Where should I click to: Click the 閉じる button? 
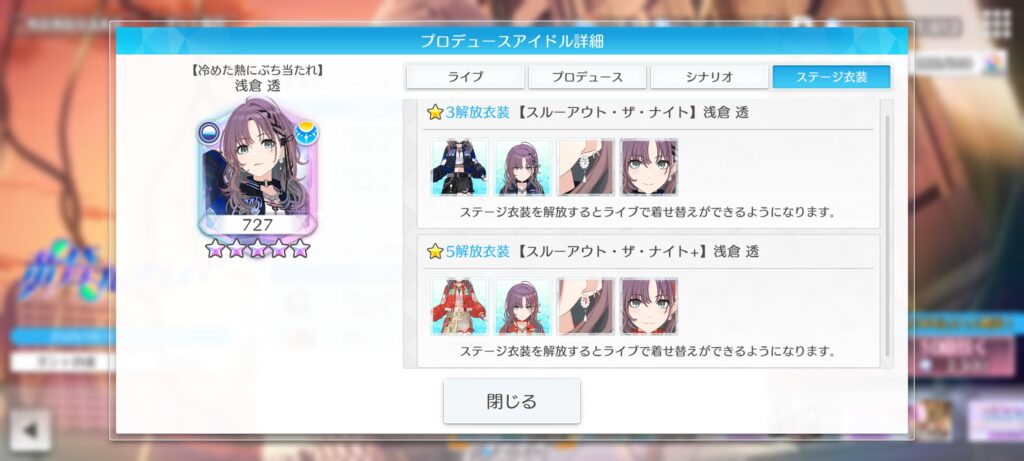point(511,401)
